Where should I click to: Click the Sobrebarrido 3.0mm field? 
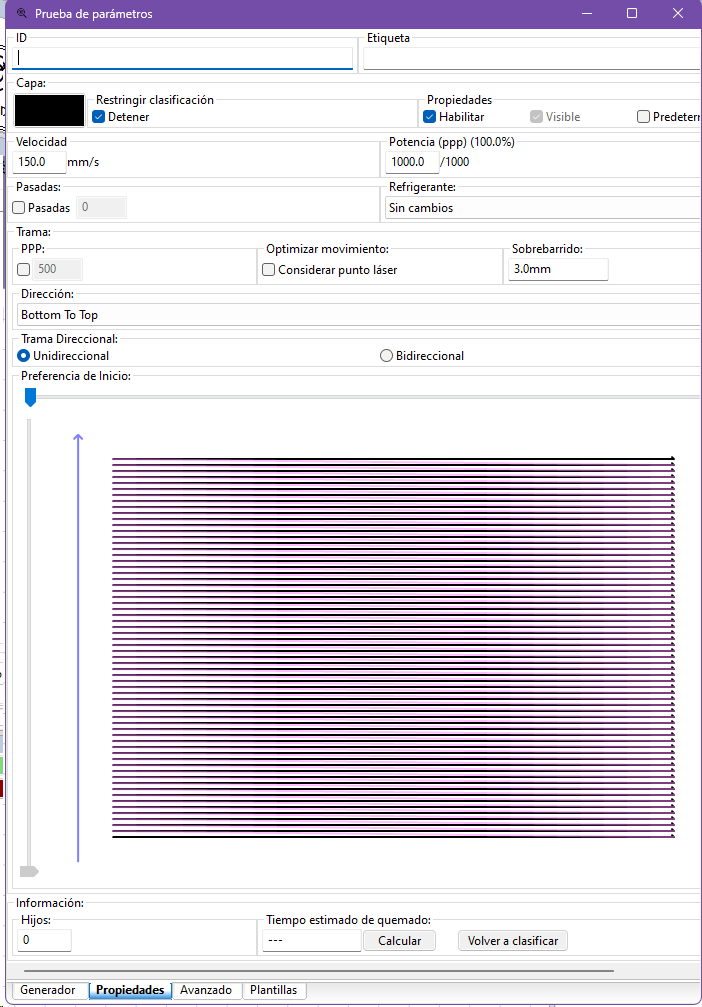(x=558, y=269)
